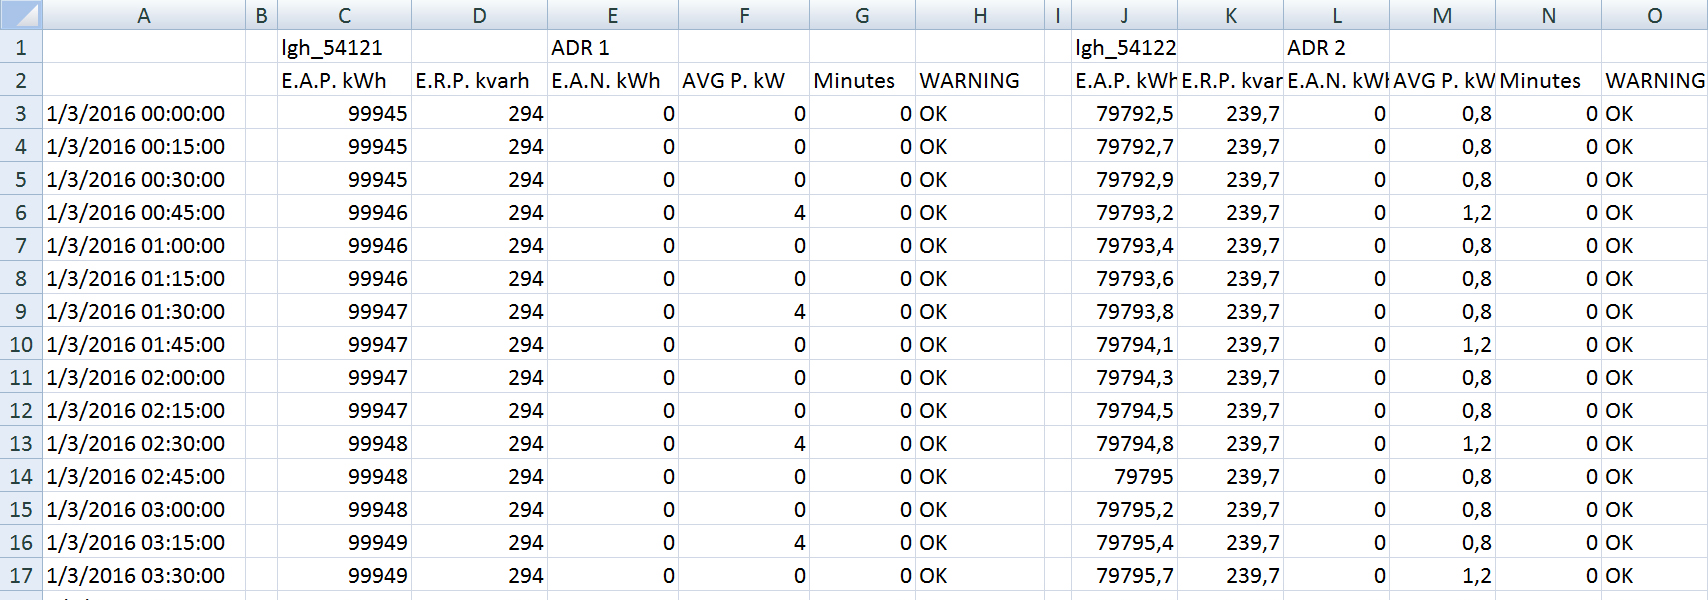Select column M by its header

pyautogui.click(x=1442, y=15)
